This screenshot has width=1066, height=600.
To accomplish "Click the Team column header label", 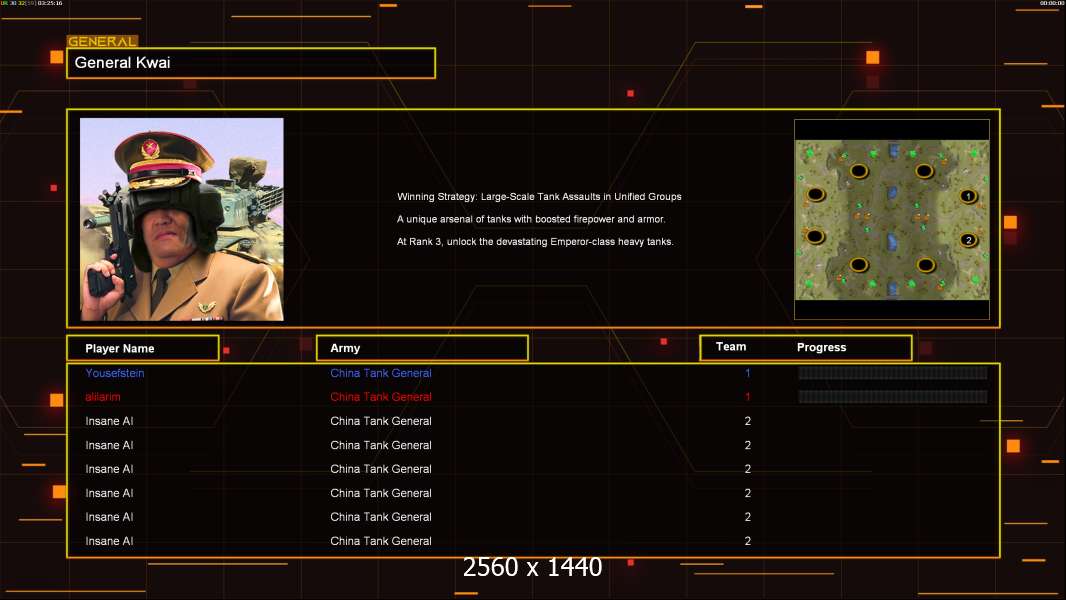I will point(731,347).
